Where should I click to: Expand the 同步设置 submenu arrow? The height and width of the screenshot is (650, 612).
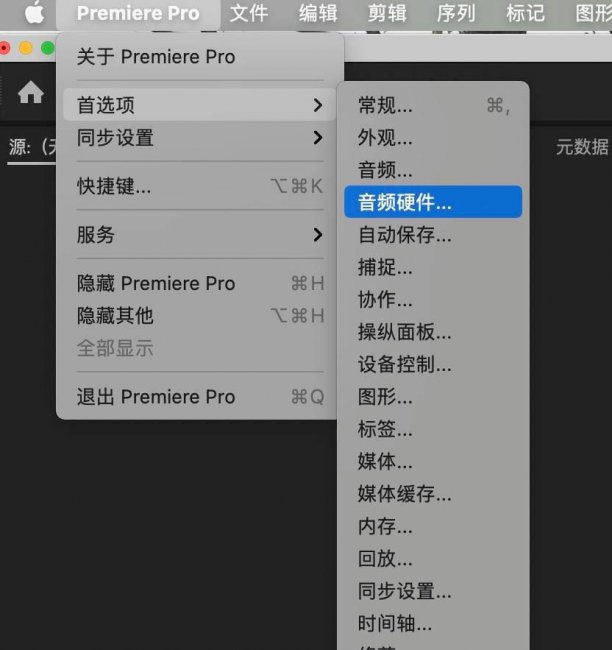point(318,137)
